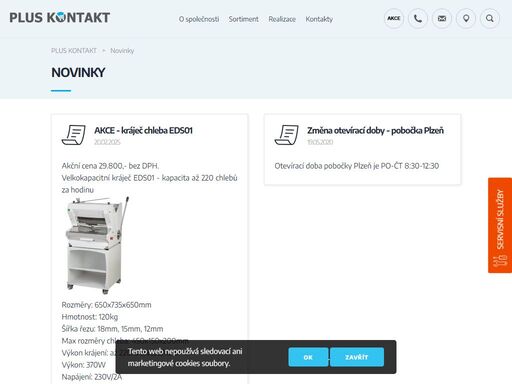Open article AKCE - kráječ chleba EDS01
This screenshot has width=512, height=384.
143,130
